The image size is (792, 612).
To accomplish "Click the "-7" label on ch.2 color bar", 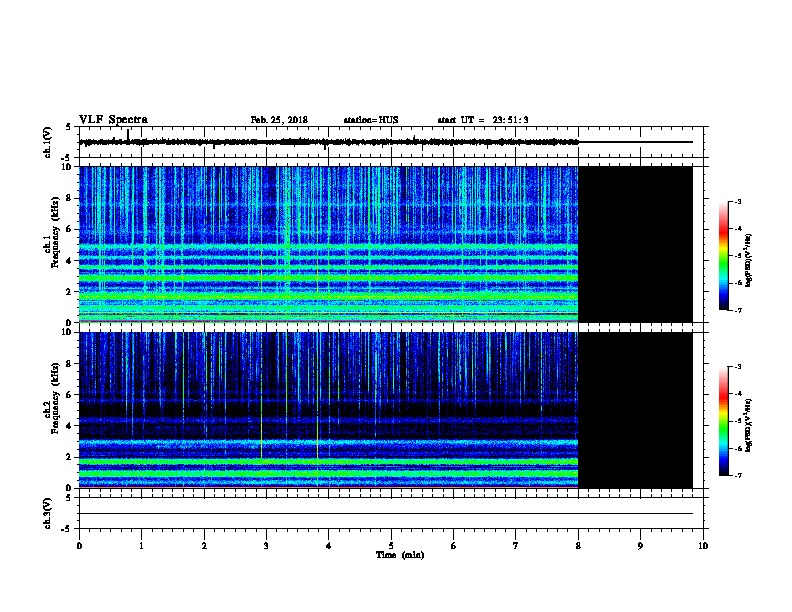I will point(737,475).
